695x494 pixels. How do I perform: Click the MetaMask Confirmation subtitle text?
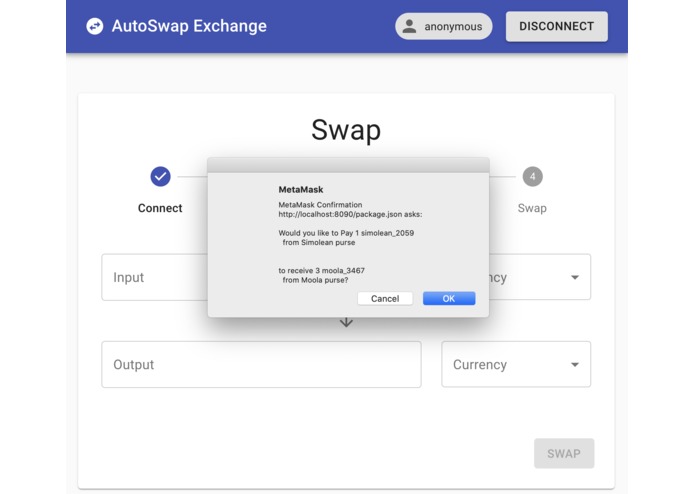click(320, 205)
